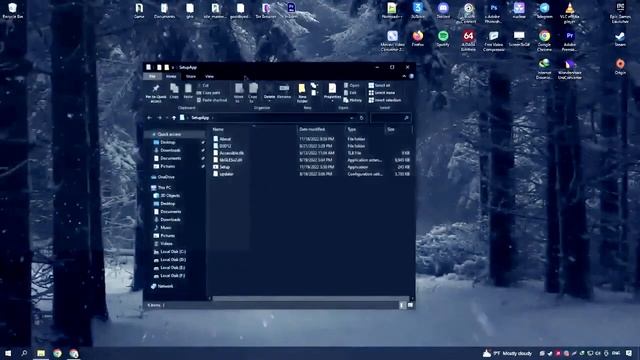Click the Explorer help icon
The image size is (640, 360).
[x=411, y=76]
